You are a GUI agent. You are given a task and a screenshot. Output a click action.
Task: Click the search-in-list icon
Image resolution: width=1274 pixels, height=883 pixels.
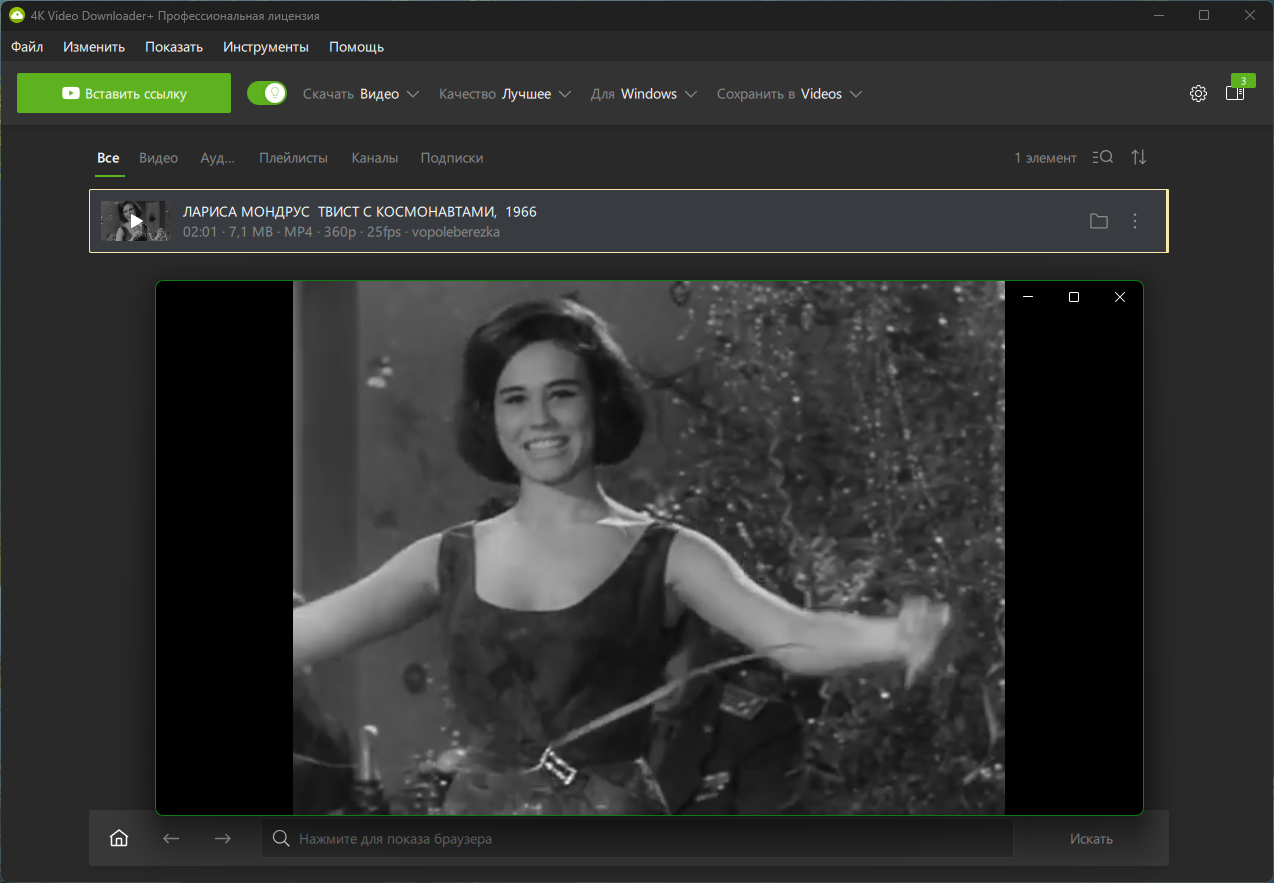1103,157
